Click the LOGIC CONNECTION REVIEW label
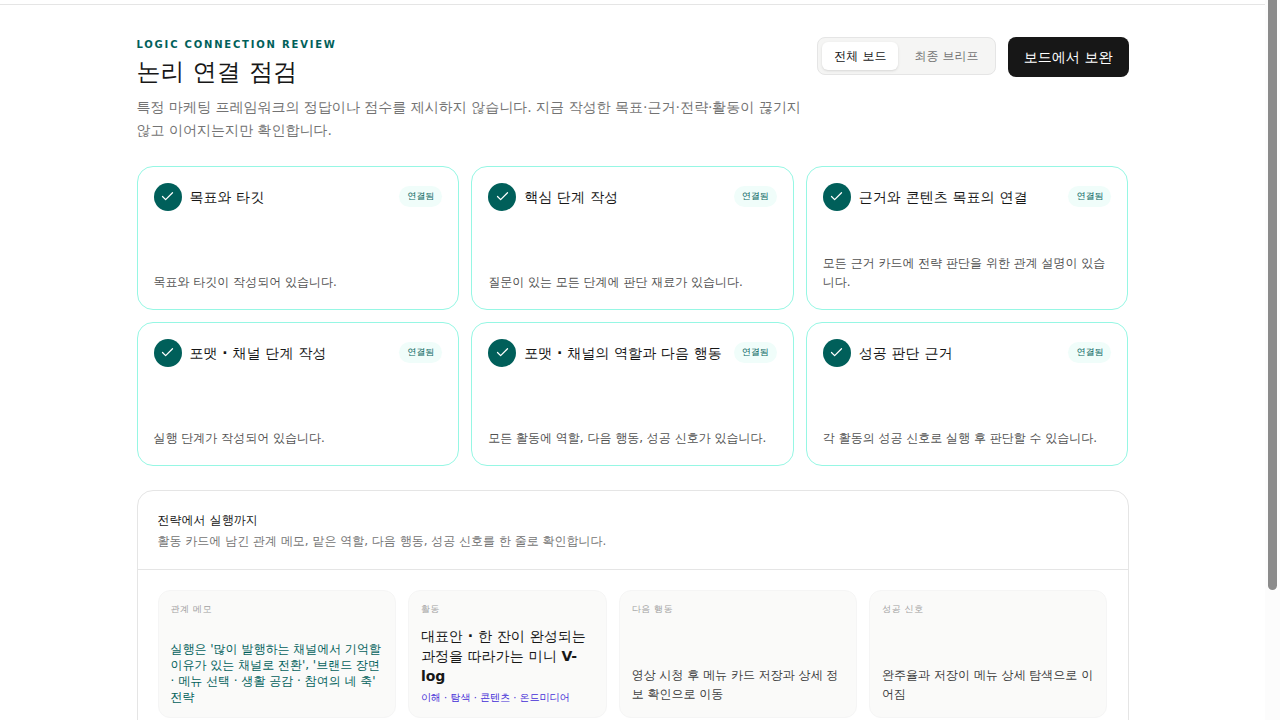Screen dimensions: 1280x720 tap(237, 44)
